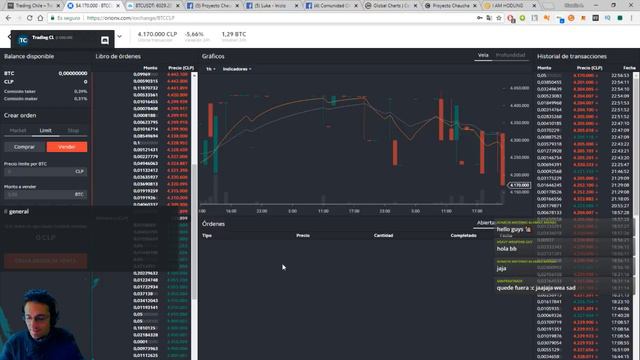The height and width of the screenshot is (360, 640).
Task: Close the Trading Chile browser tab
Action: 58,6
